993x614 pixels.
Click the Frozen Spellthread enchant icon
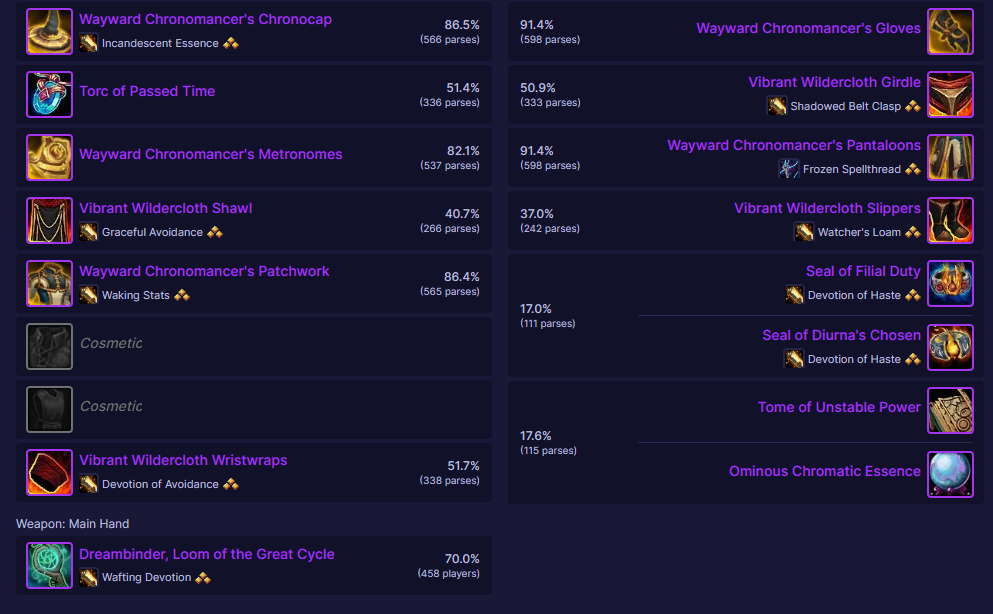788,169
